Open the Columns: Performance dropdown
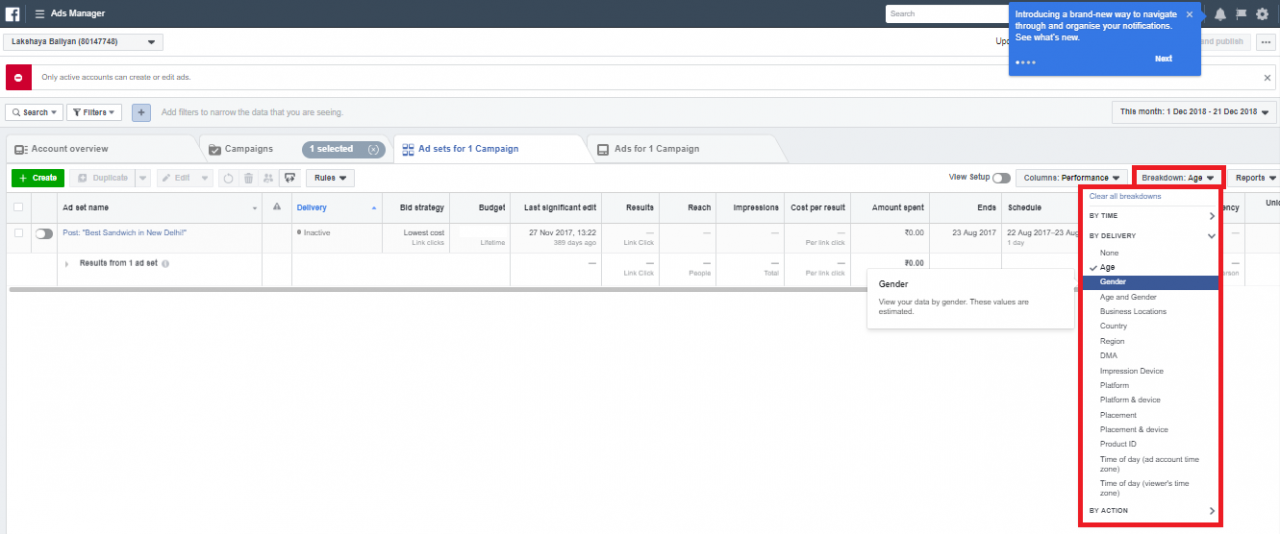The height and width of the screenshot is (534, 1280). (x=1071, y=178)
